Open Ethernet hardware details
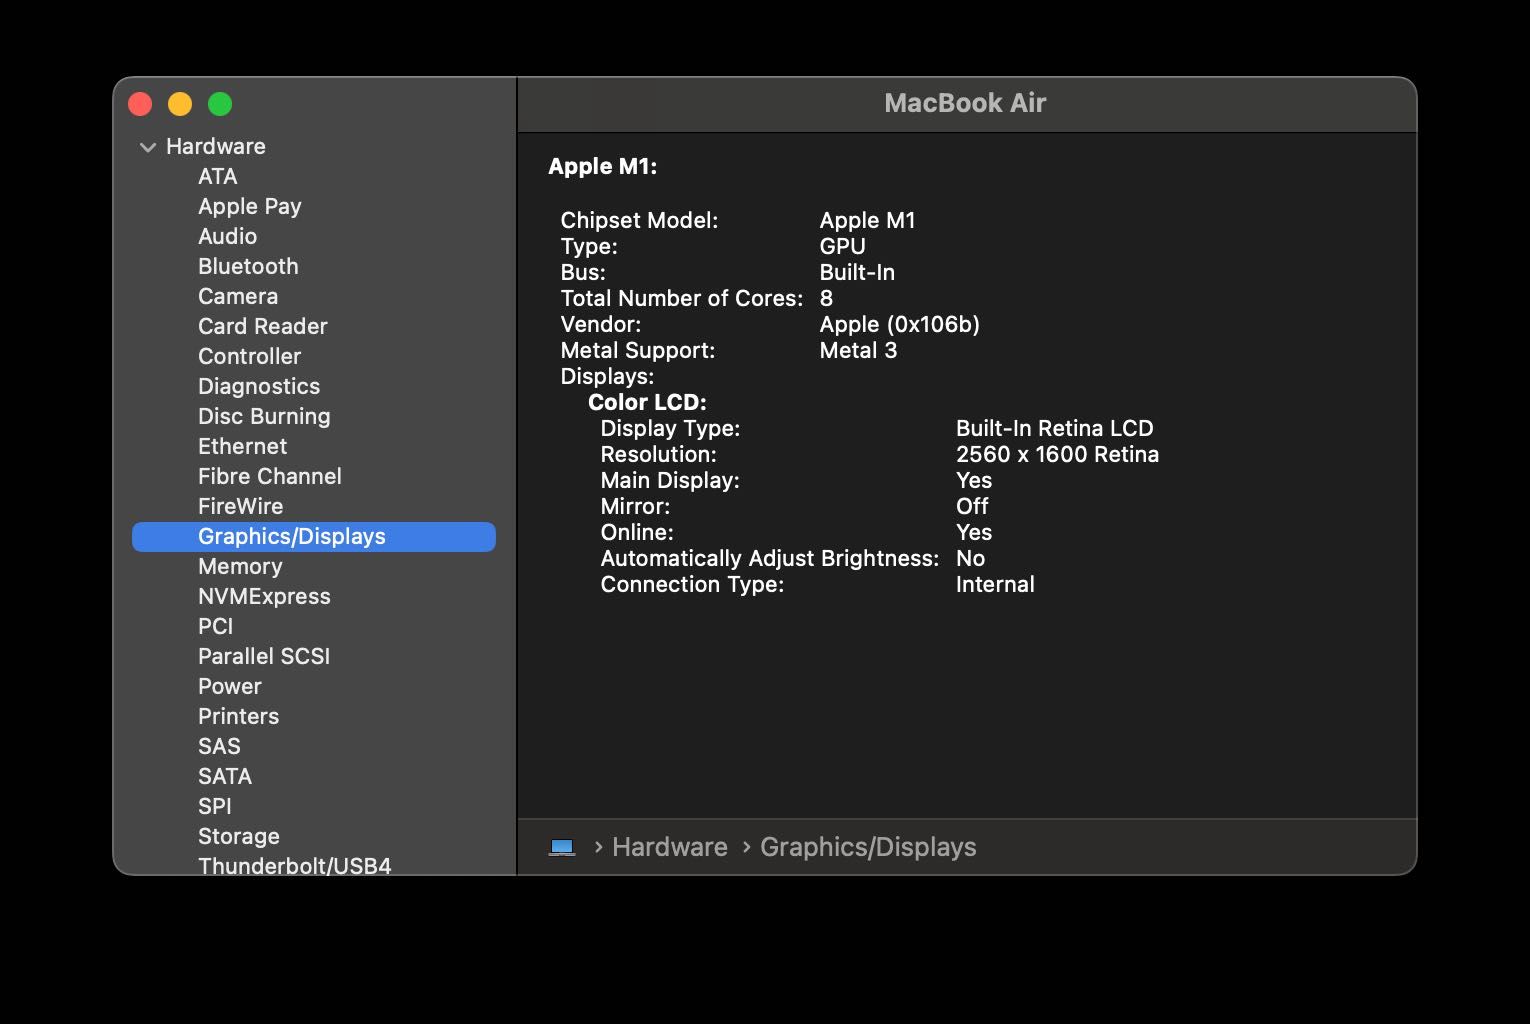Viewport: 1530px width, 1024px height. pos(242,446)
